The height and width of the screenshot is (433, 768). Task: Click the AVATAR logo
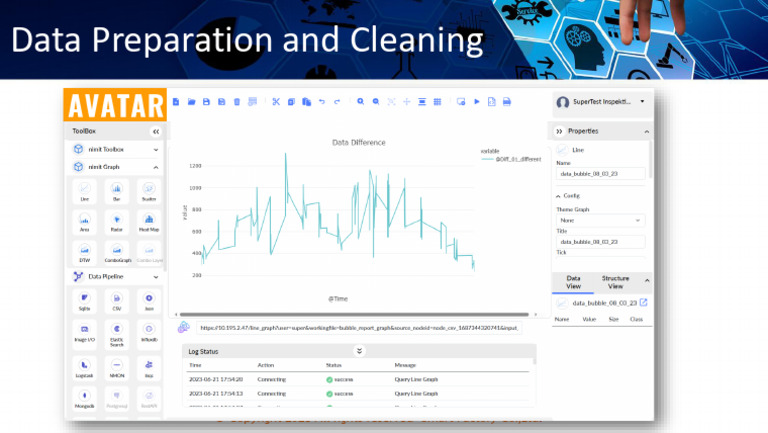pyautogui.click(x=115, y=105)
